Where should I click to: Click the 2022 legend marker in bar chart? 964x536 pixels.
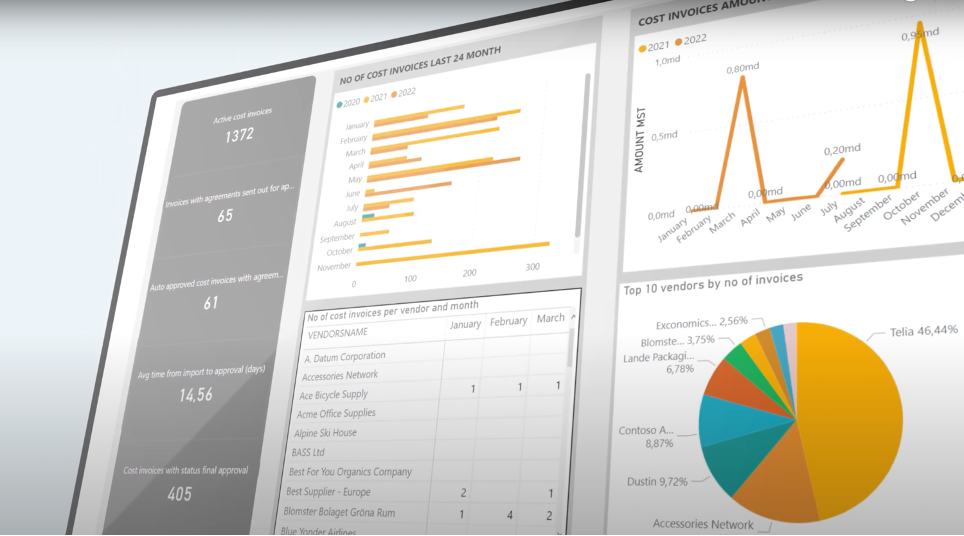(396, 93)
